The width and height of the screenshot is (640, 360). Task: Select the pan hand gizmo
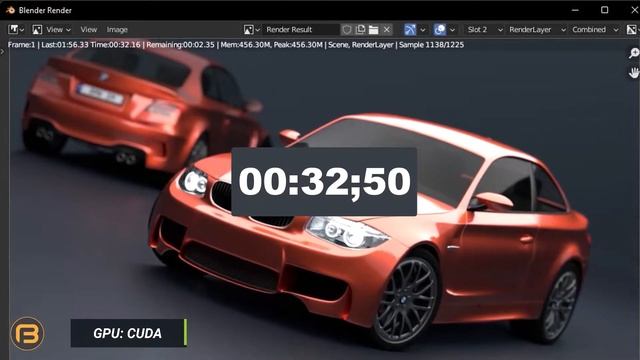(x=633, y=73)
